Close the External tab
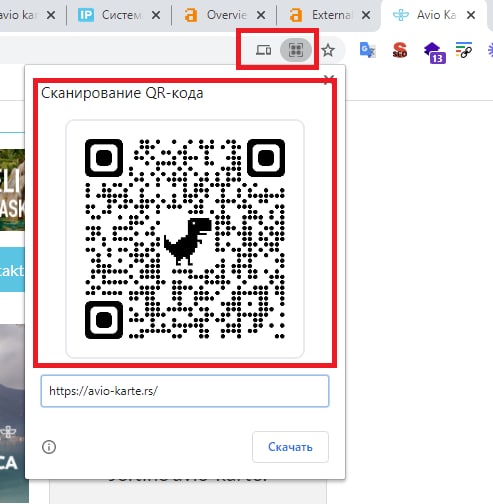The image size is (493, 504). coord(366,15)
